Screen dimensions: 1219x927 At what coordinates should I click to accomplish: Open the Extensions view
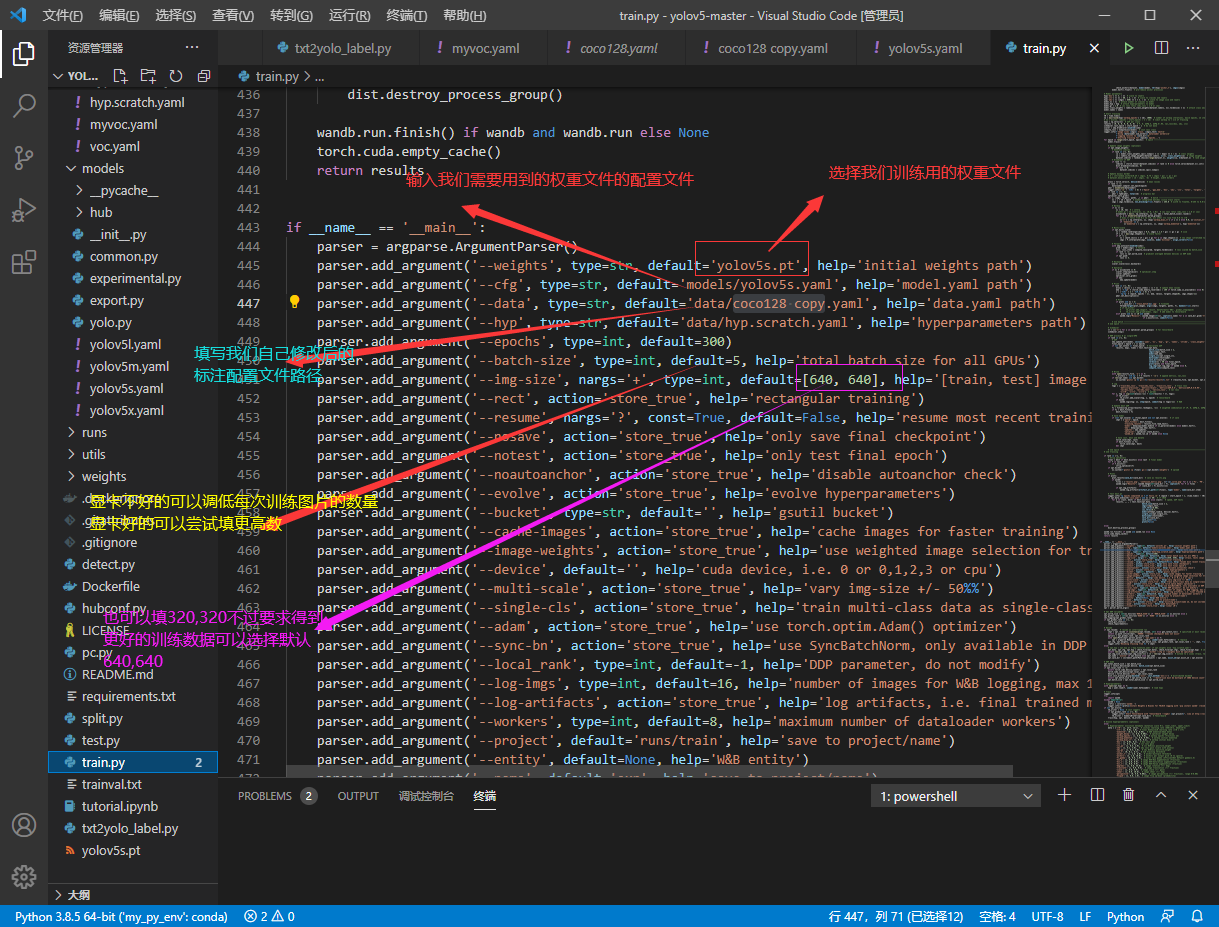[24, 263]
